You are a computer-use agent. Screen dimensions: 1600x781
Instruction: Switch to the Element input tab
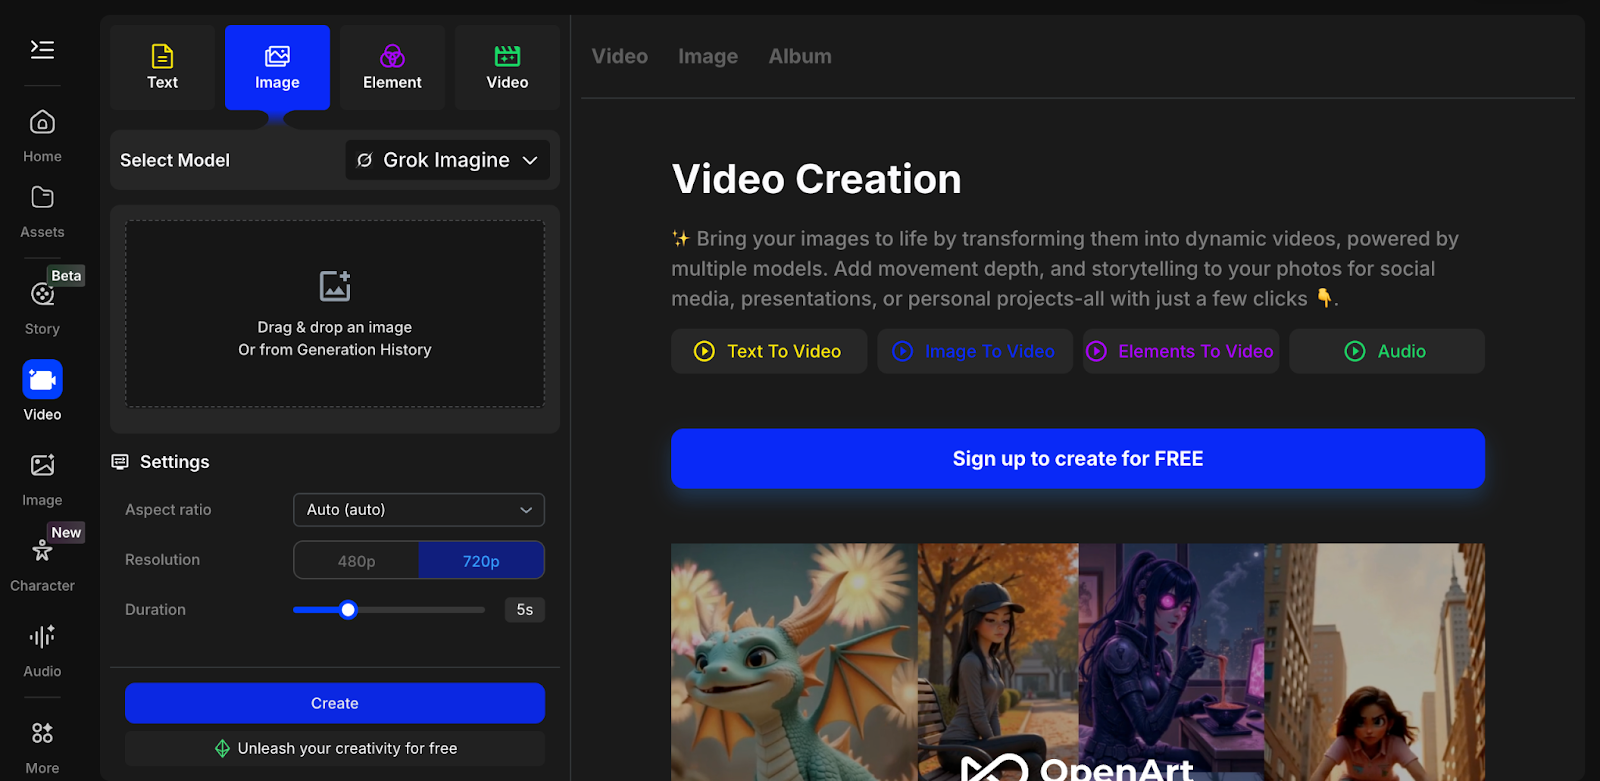[x=392, y=67]
